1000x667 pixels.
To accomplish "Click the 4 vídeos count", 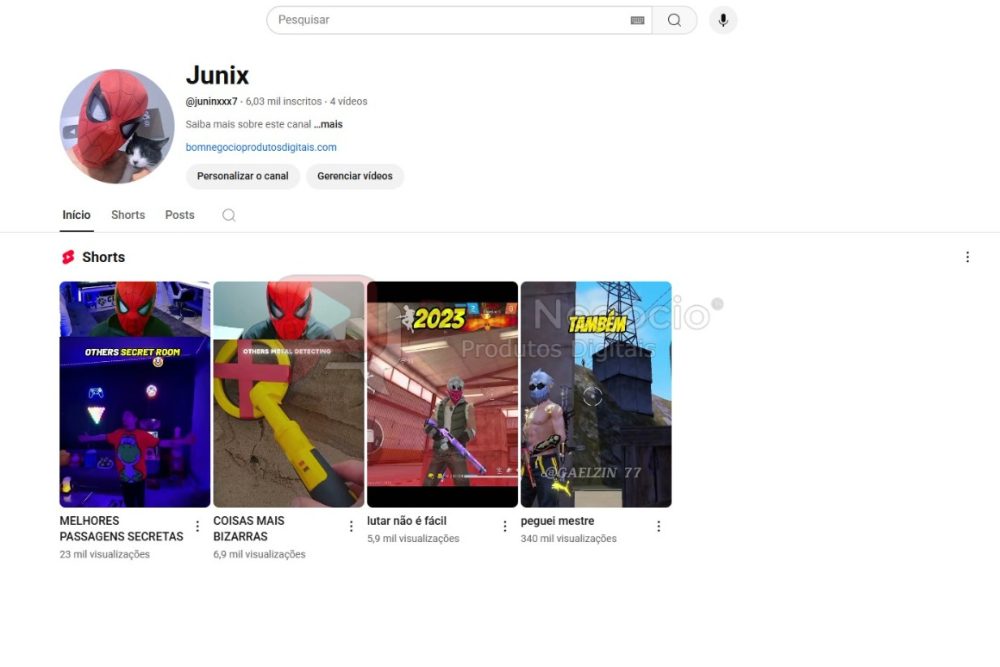I will tap(348, 101).
